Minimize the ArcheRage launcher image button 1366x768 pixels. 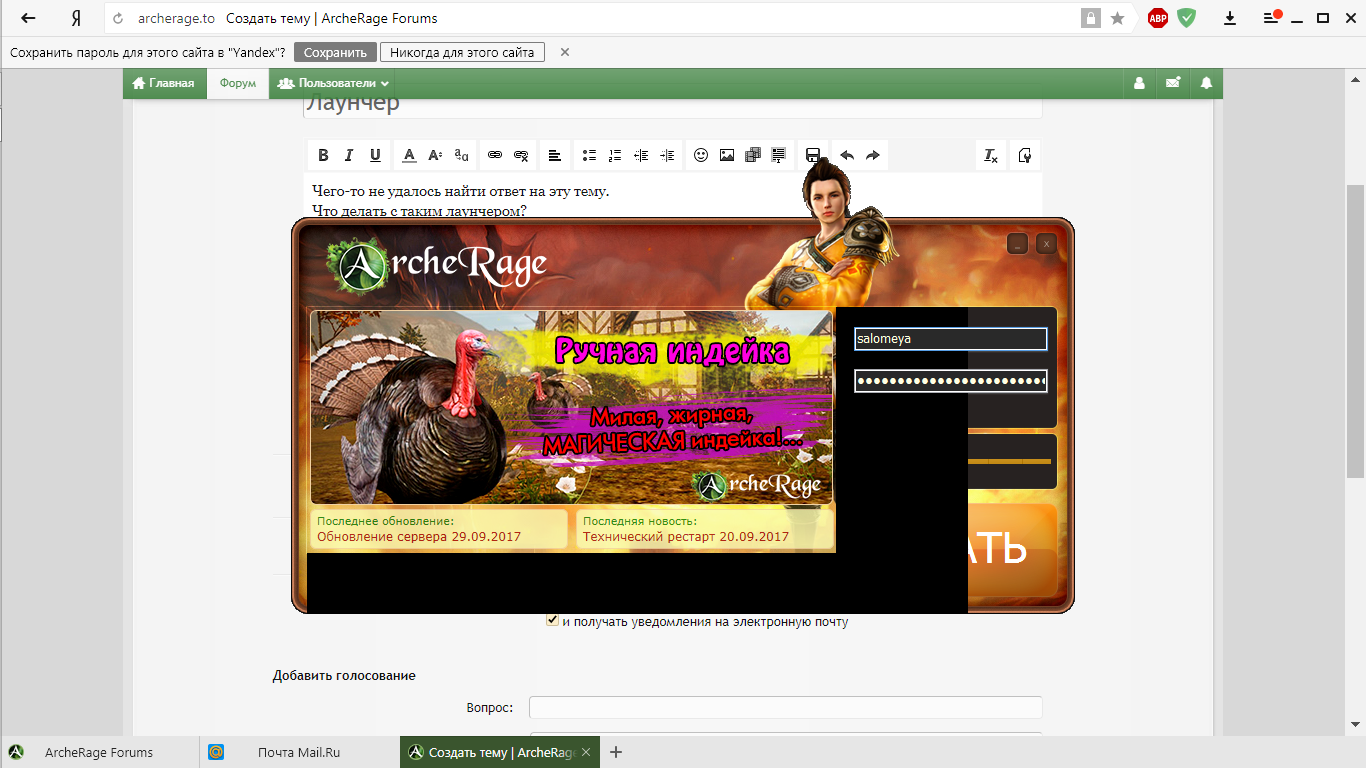click(x=1017, y=243)
